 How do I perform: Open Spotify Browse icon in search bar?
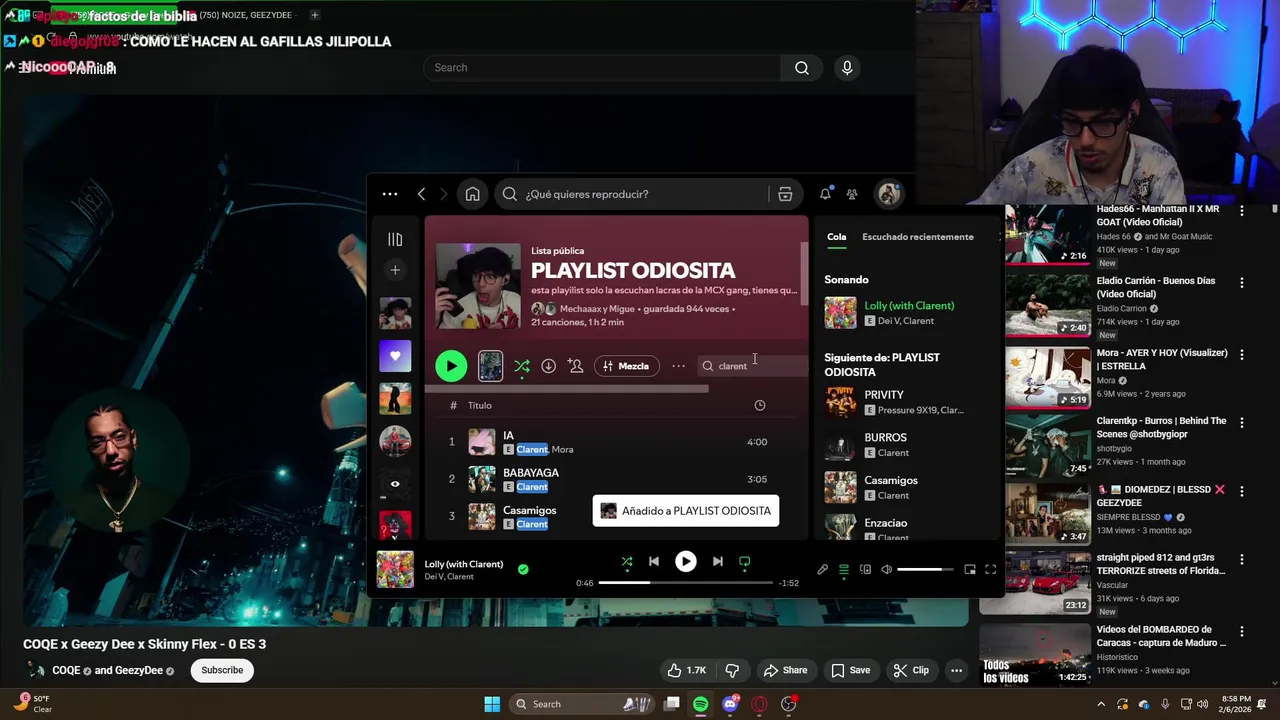tap(785, 194)
